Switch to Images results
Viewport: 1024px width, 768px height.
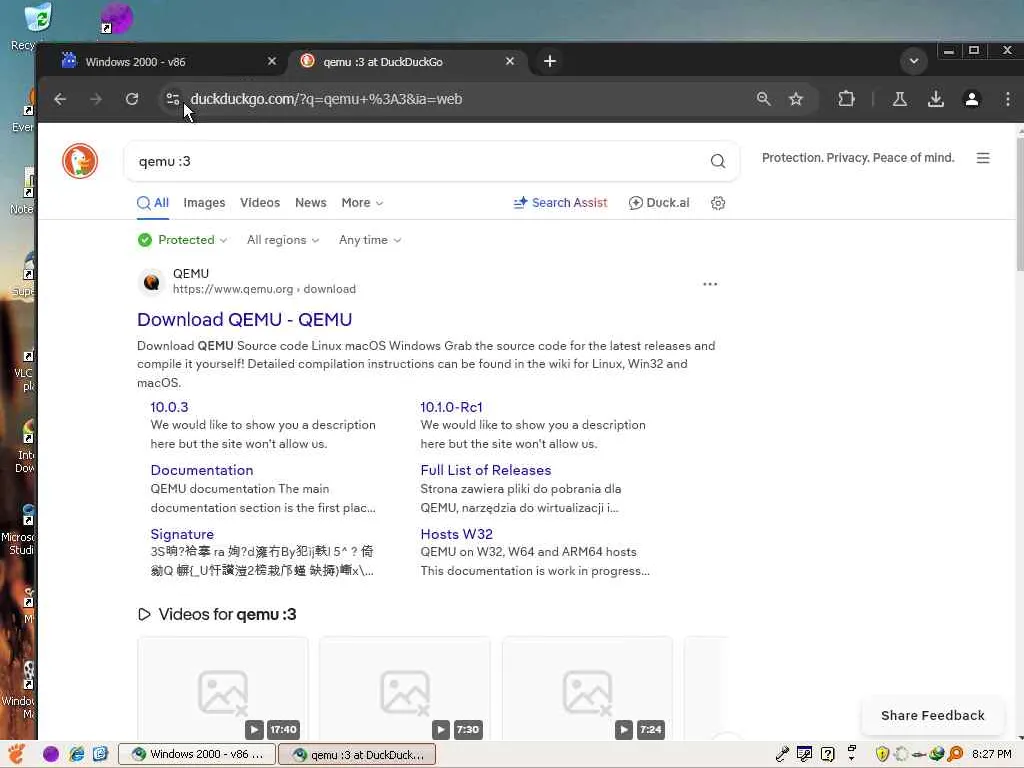pyautogui.click(x=204, y=203)
